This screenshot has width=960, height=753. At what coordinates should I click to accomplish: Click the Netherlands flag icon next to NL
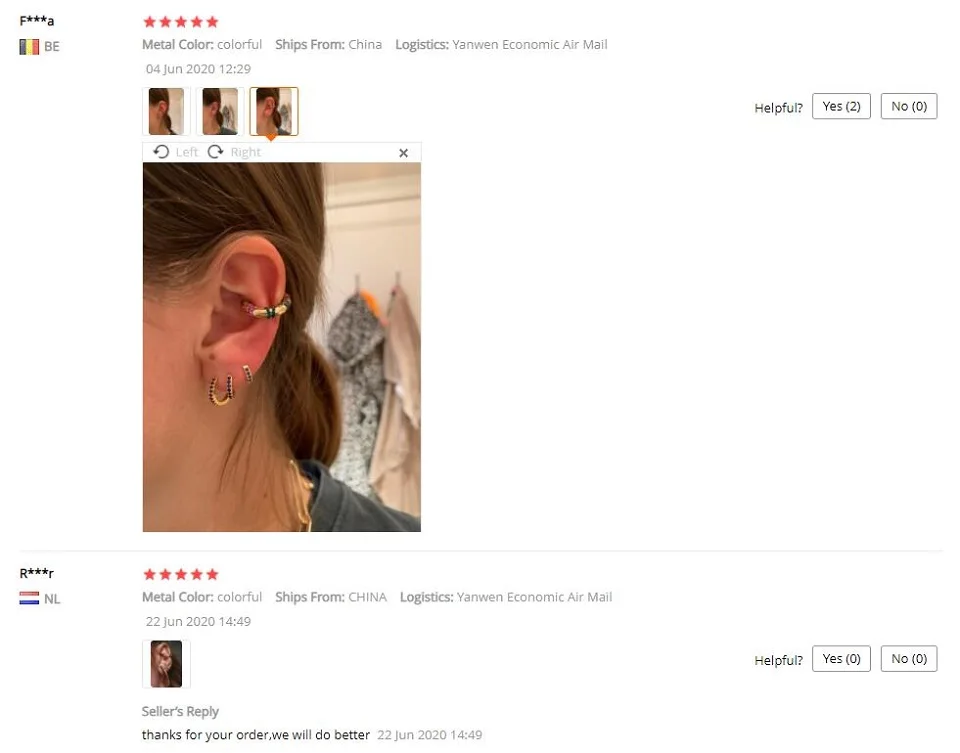(x=29, y=598)
